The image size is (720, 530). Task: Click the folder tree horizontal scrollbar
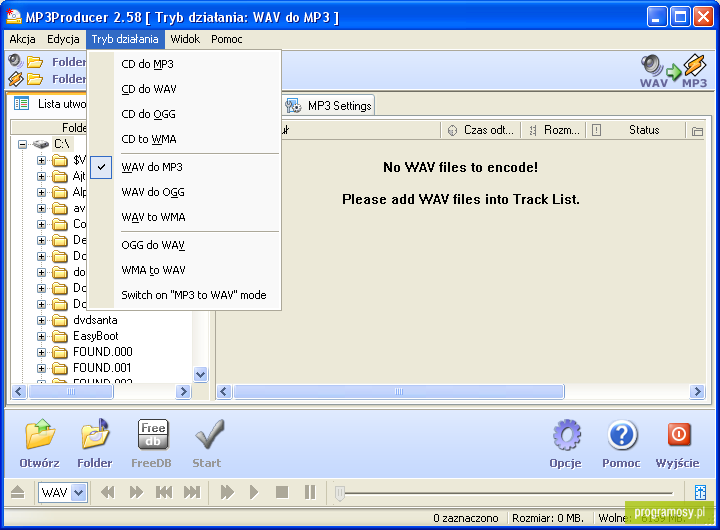[71, 392]
